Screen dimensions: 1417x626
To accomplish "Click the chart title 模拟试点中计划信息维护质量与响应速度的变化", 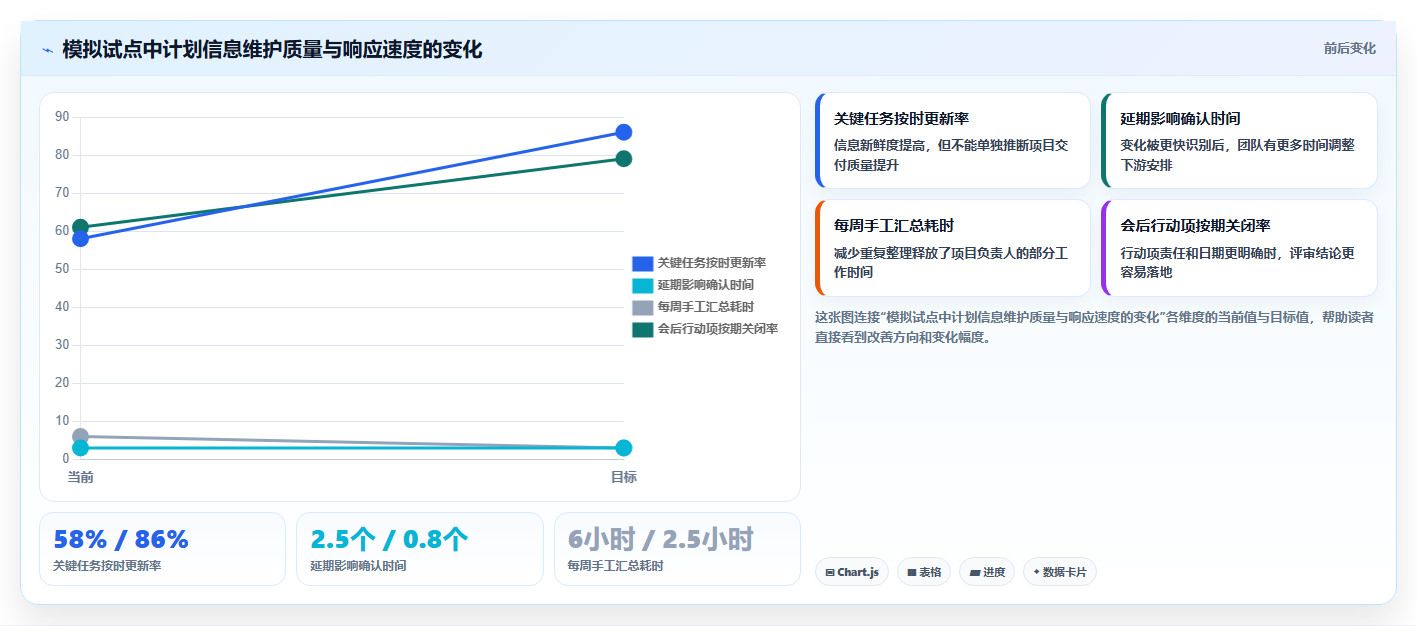I will pyautogui.click(x=272, y=50).
